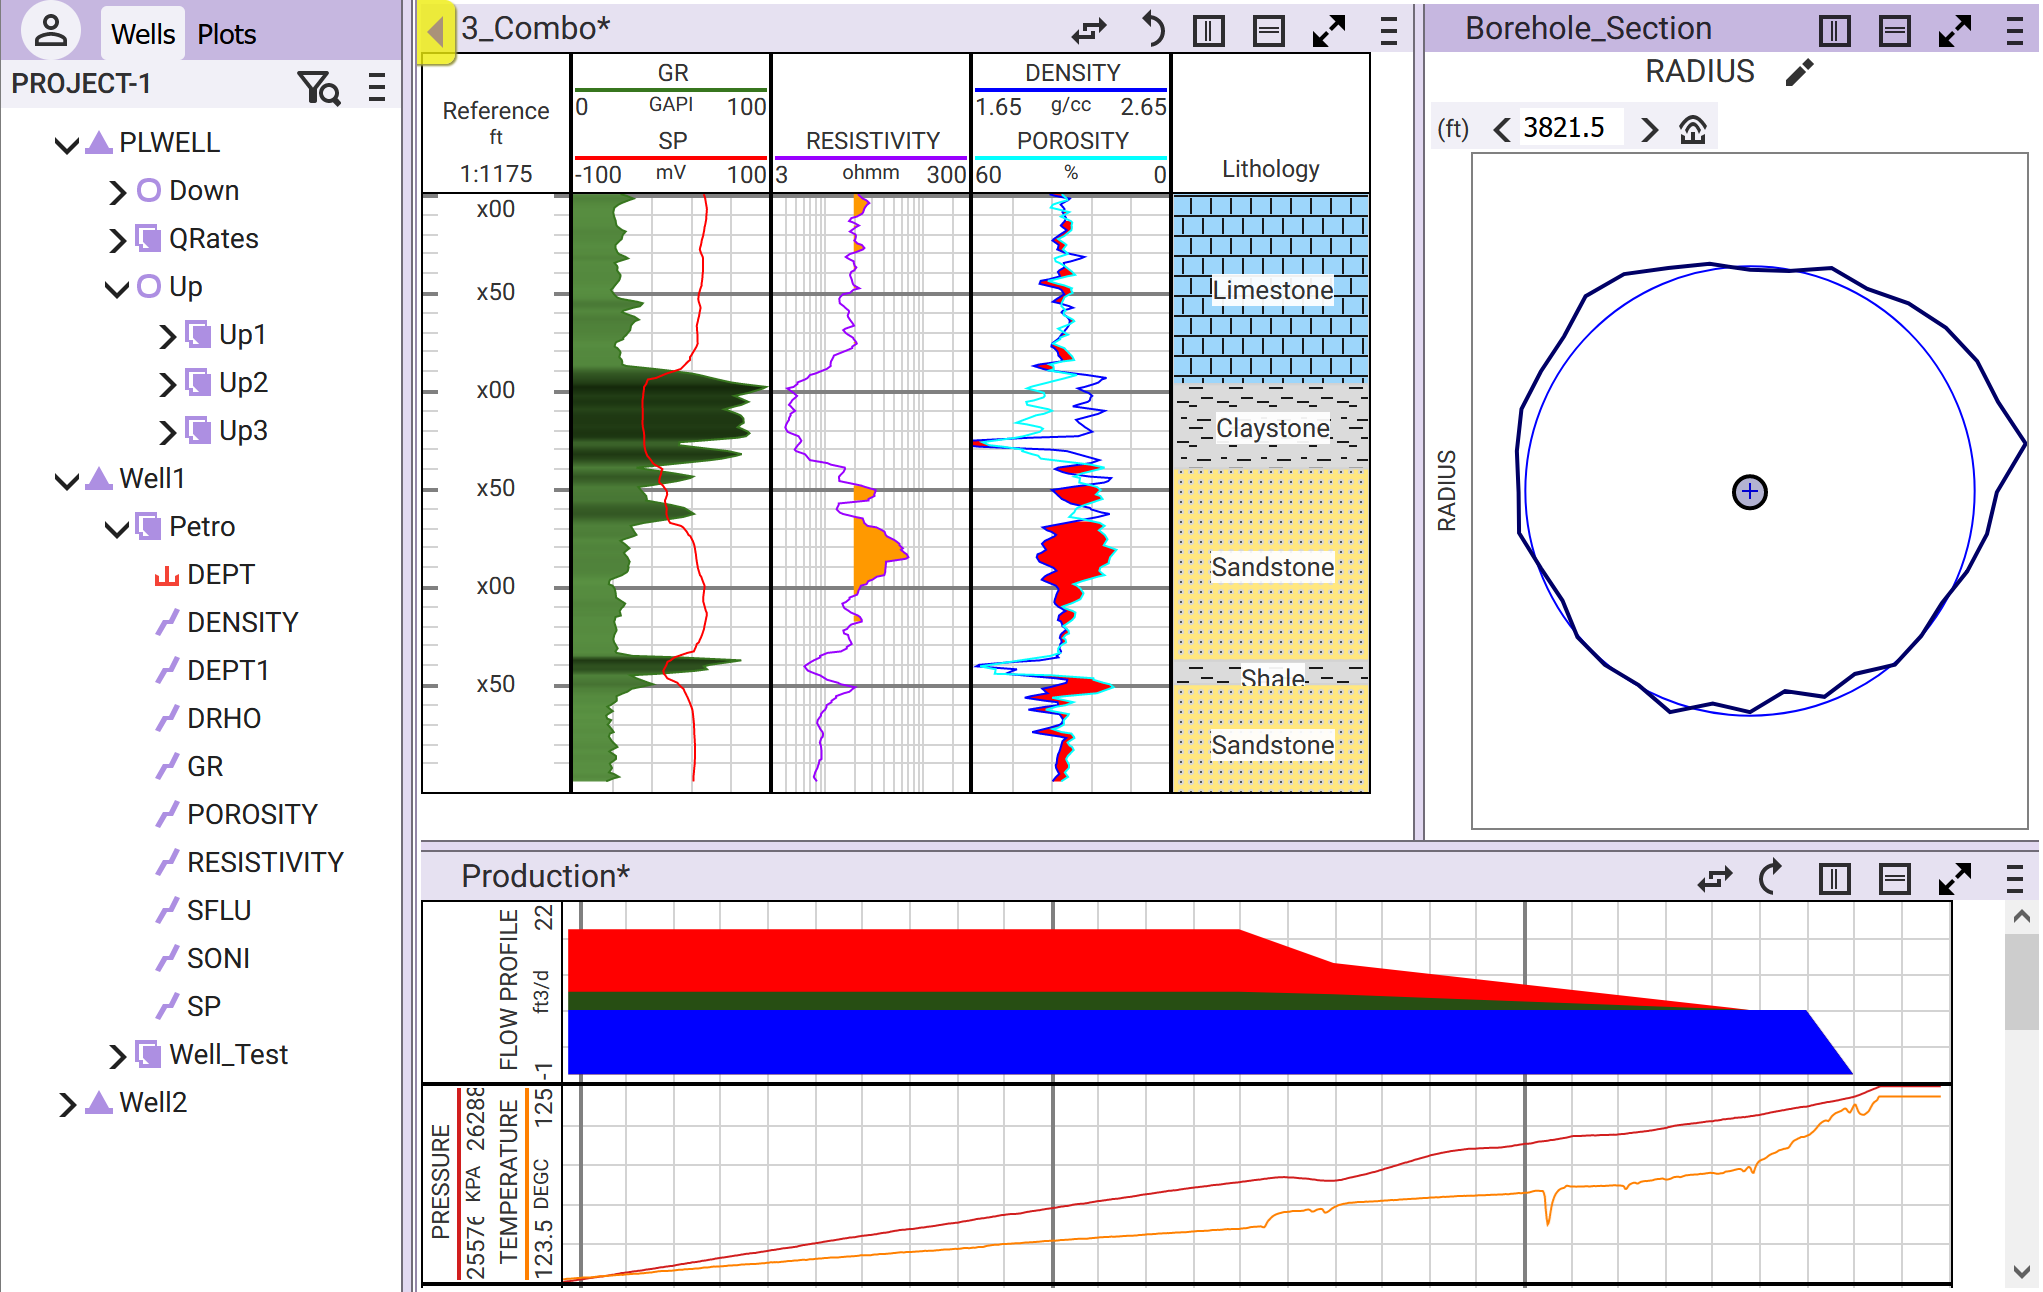Expand the Well2 tree node
This screenshot has height=1292, width=2043.
point(67,1104)
